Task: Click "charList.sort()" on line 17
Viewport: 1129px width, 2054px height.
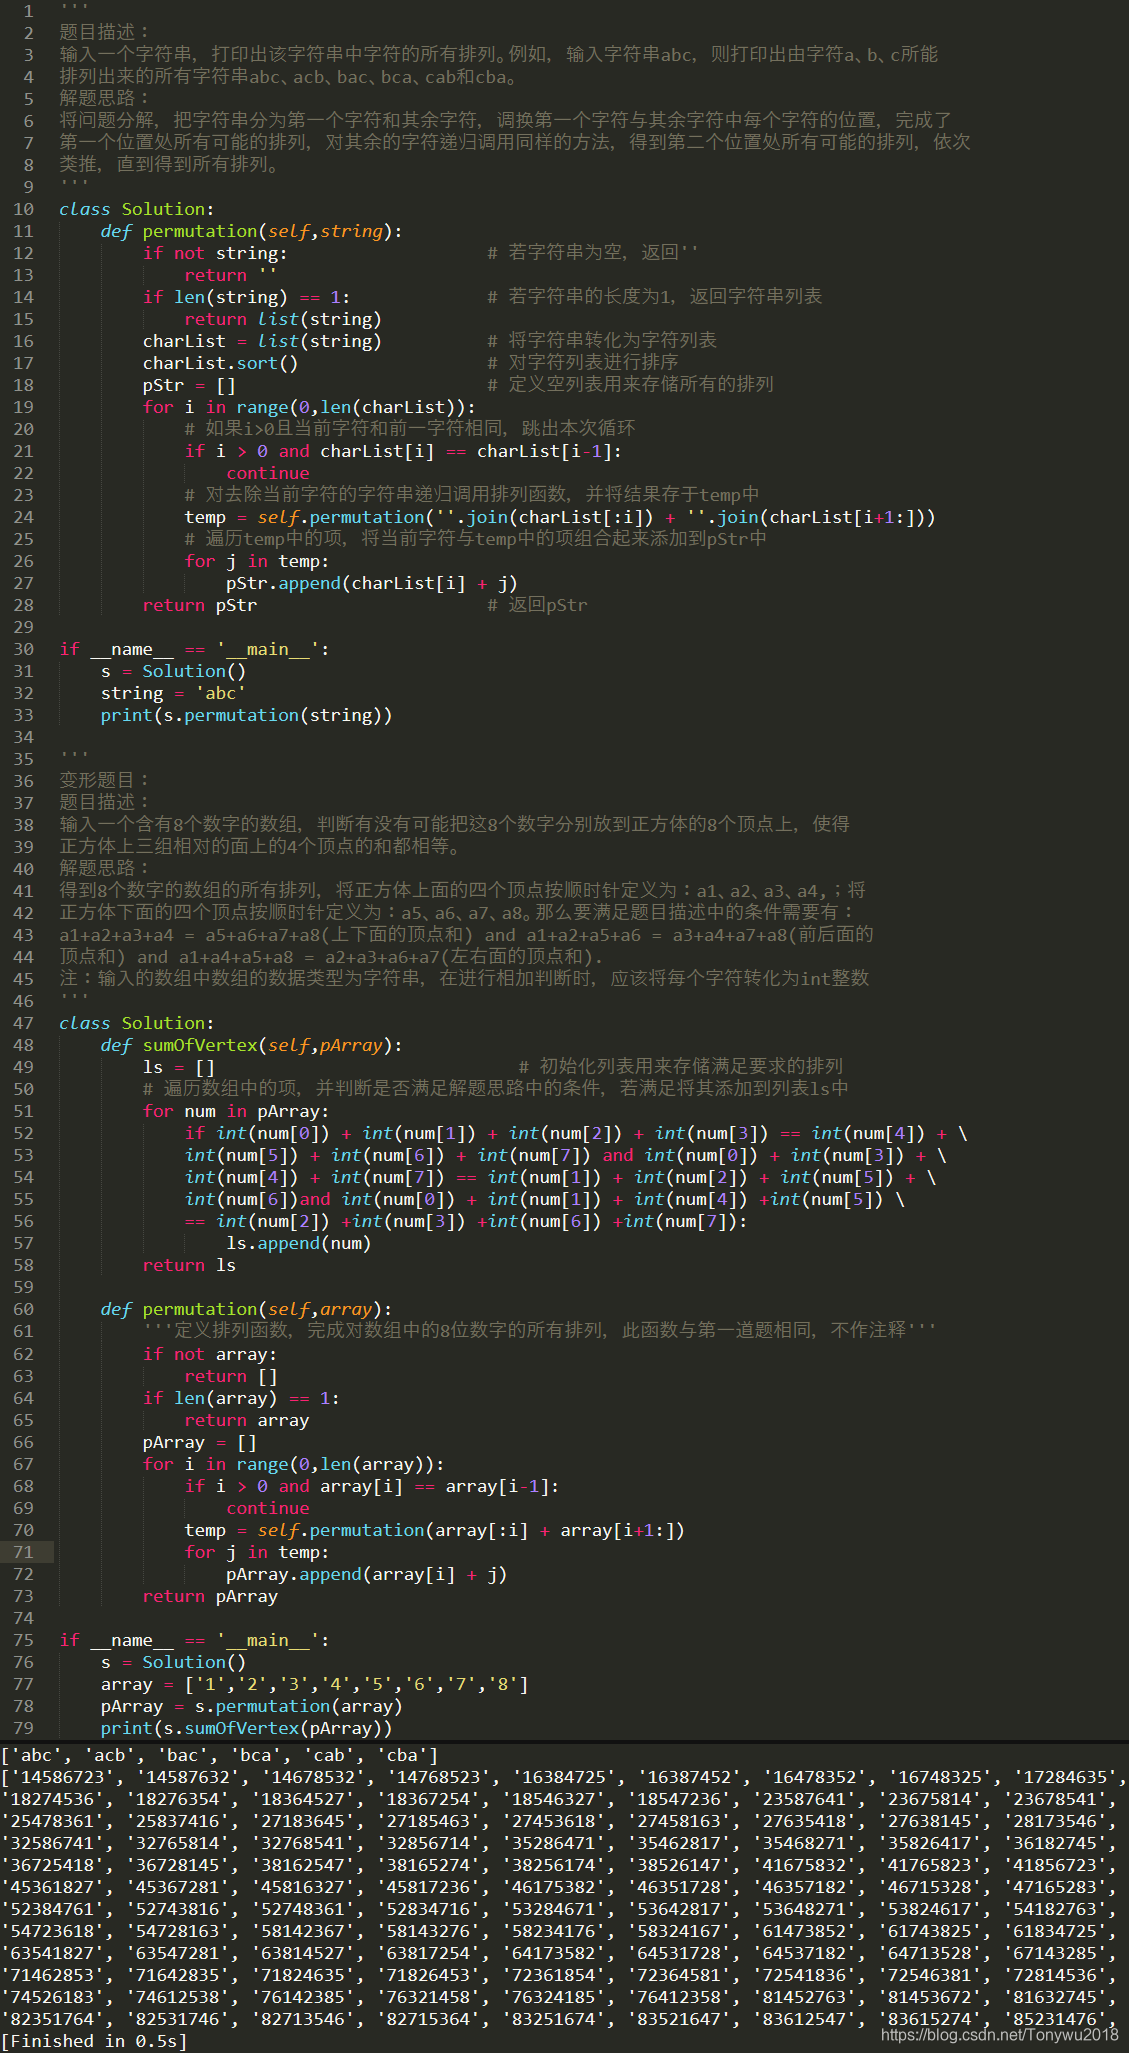Action: (220, 363)
